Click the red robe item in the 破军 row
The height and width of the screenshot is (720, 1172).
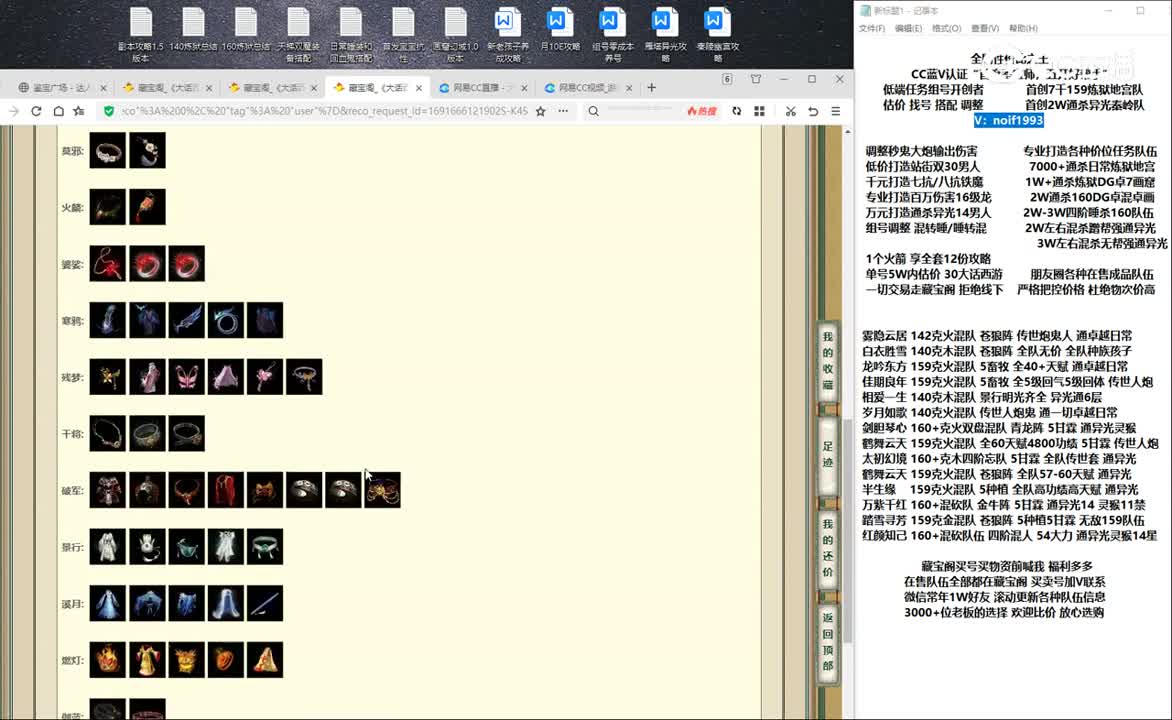click(226, 490)
